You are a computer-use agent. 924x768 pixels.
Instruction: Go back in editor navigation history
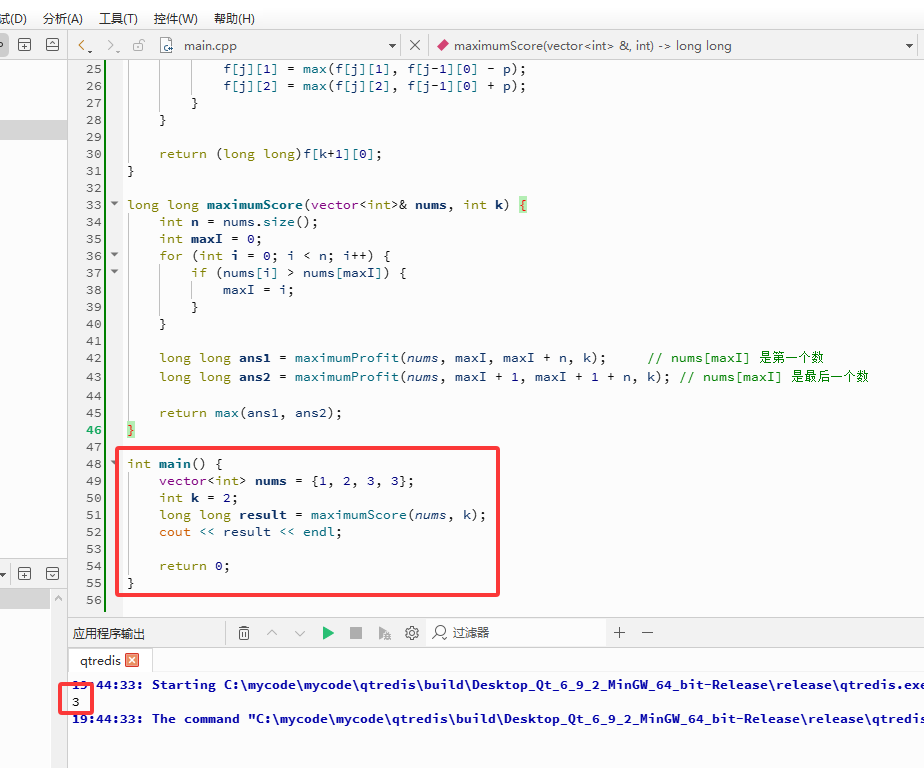[85, 45]
